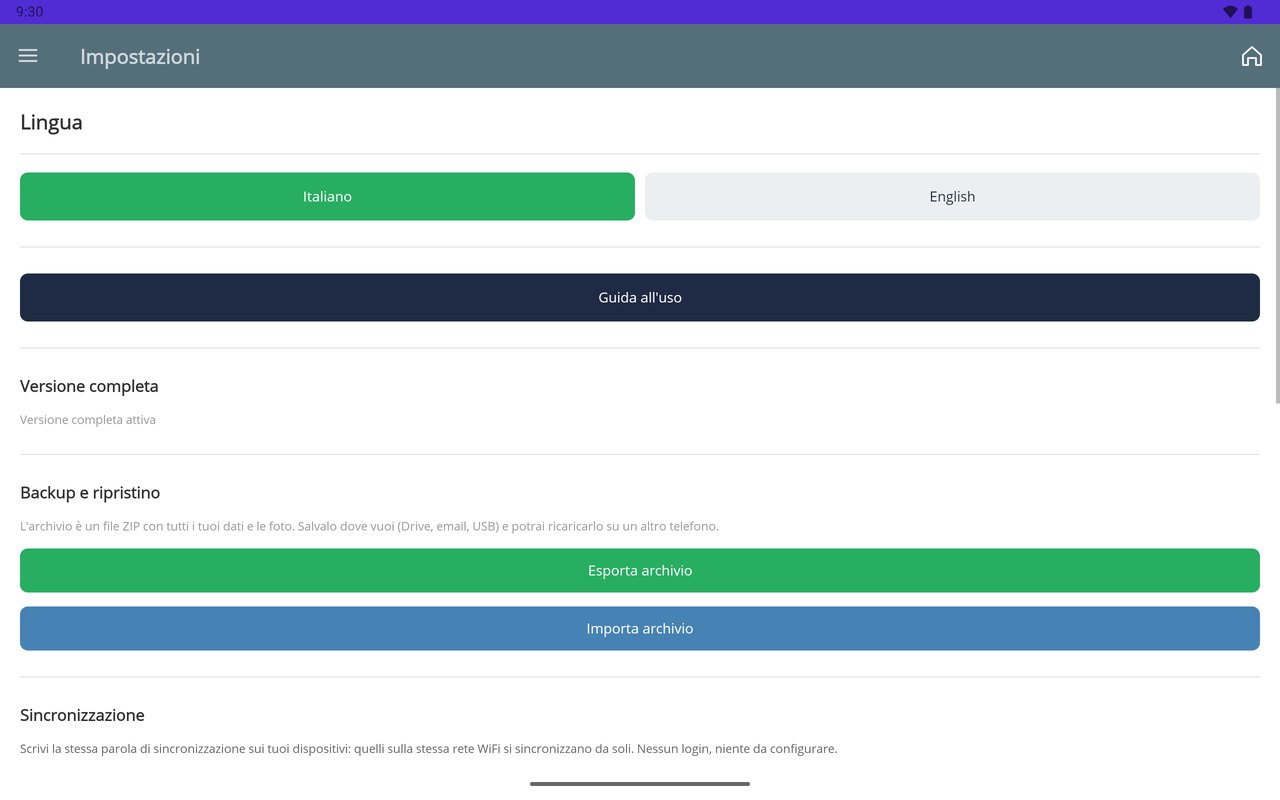Viewport: 1280px width, 800px height.
Task: Click the page's vertical scrollbar
Action: 1277,246
